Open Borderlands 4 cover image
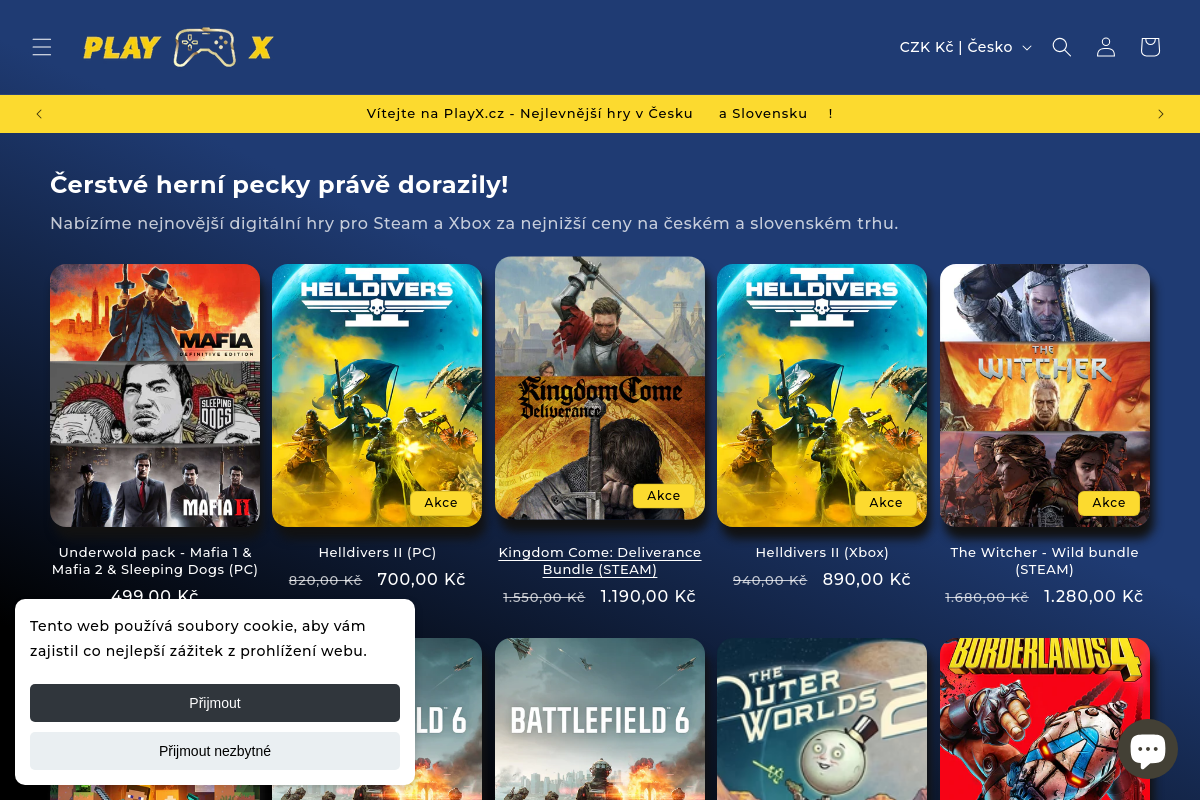The image size is (1200, 800). pos(1045,719)
